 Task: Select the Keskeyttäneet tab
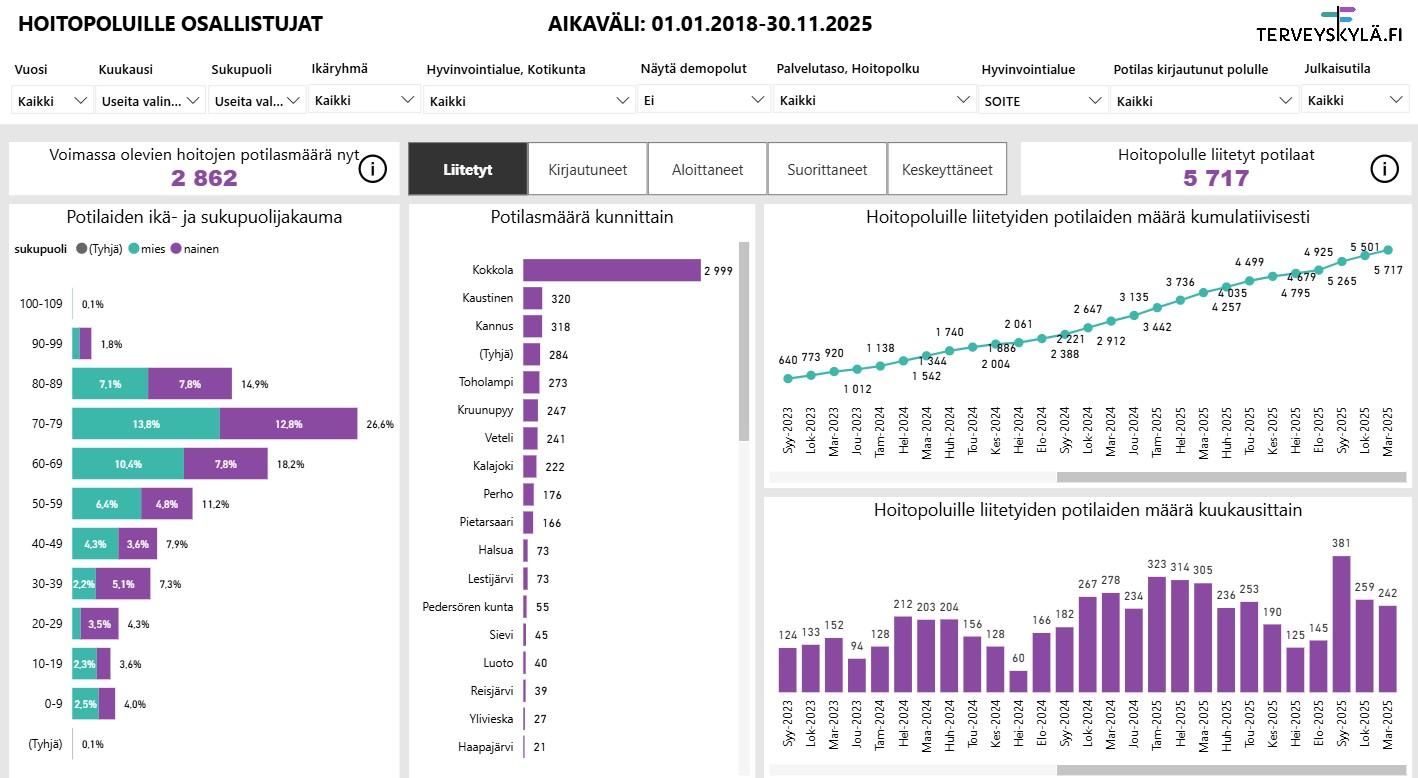[947, 169]
